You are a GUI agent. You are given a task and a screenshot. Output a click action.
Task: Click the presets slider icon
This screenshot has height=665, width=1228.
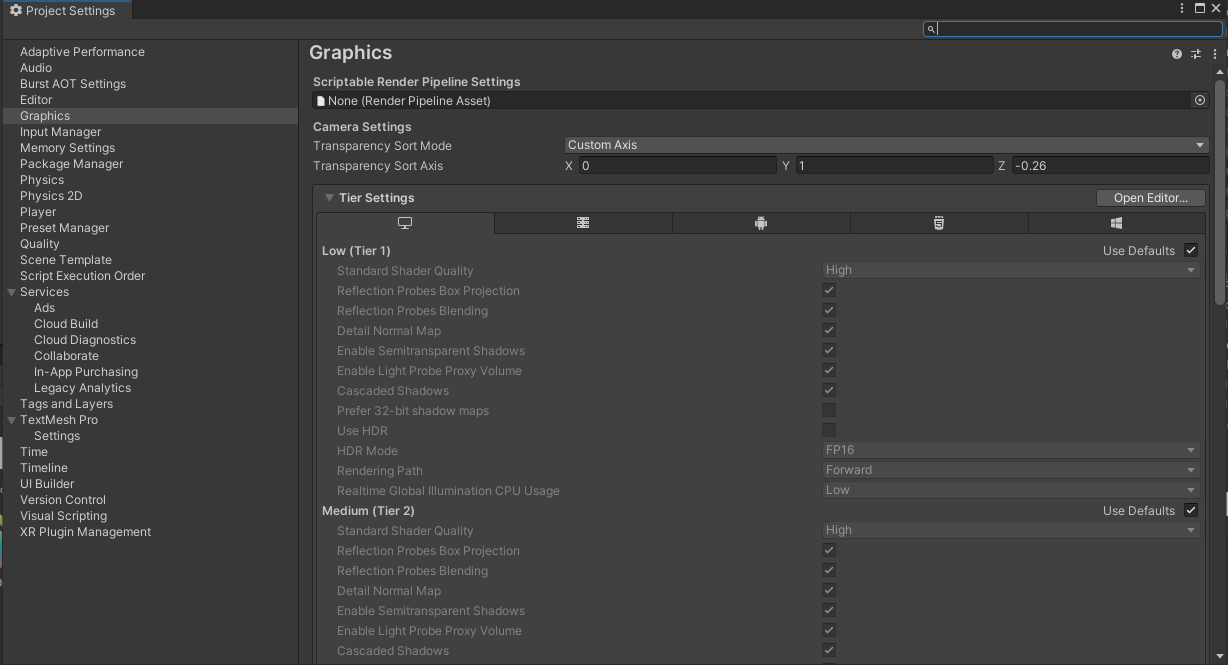[x=1196, y=54]
